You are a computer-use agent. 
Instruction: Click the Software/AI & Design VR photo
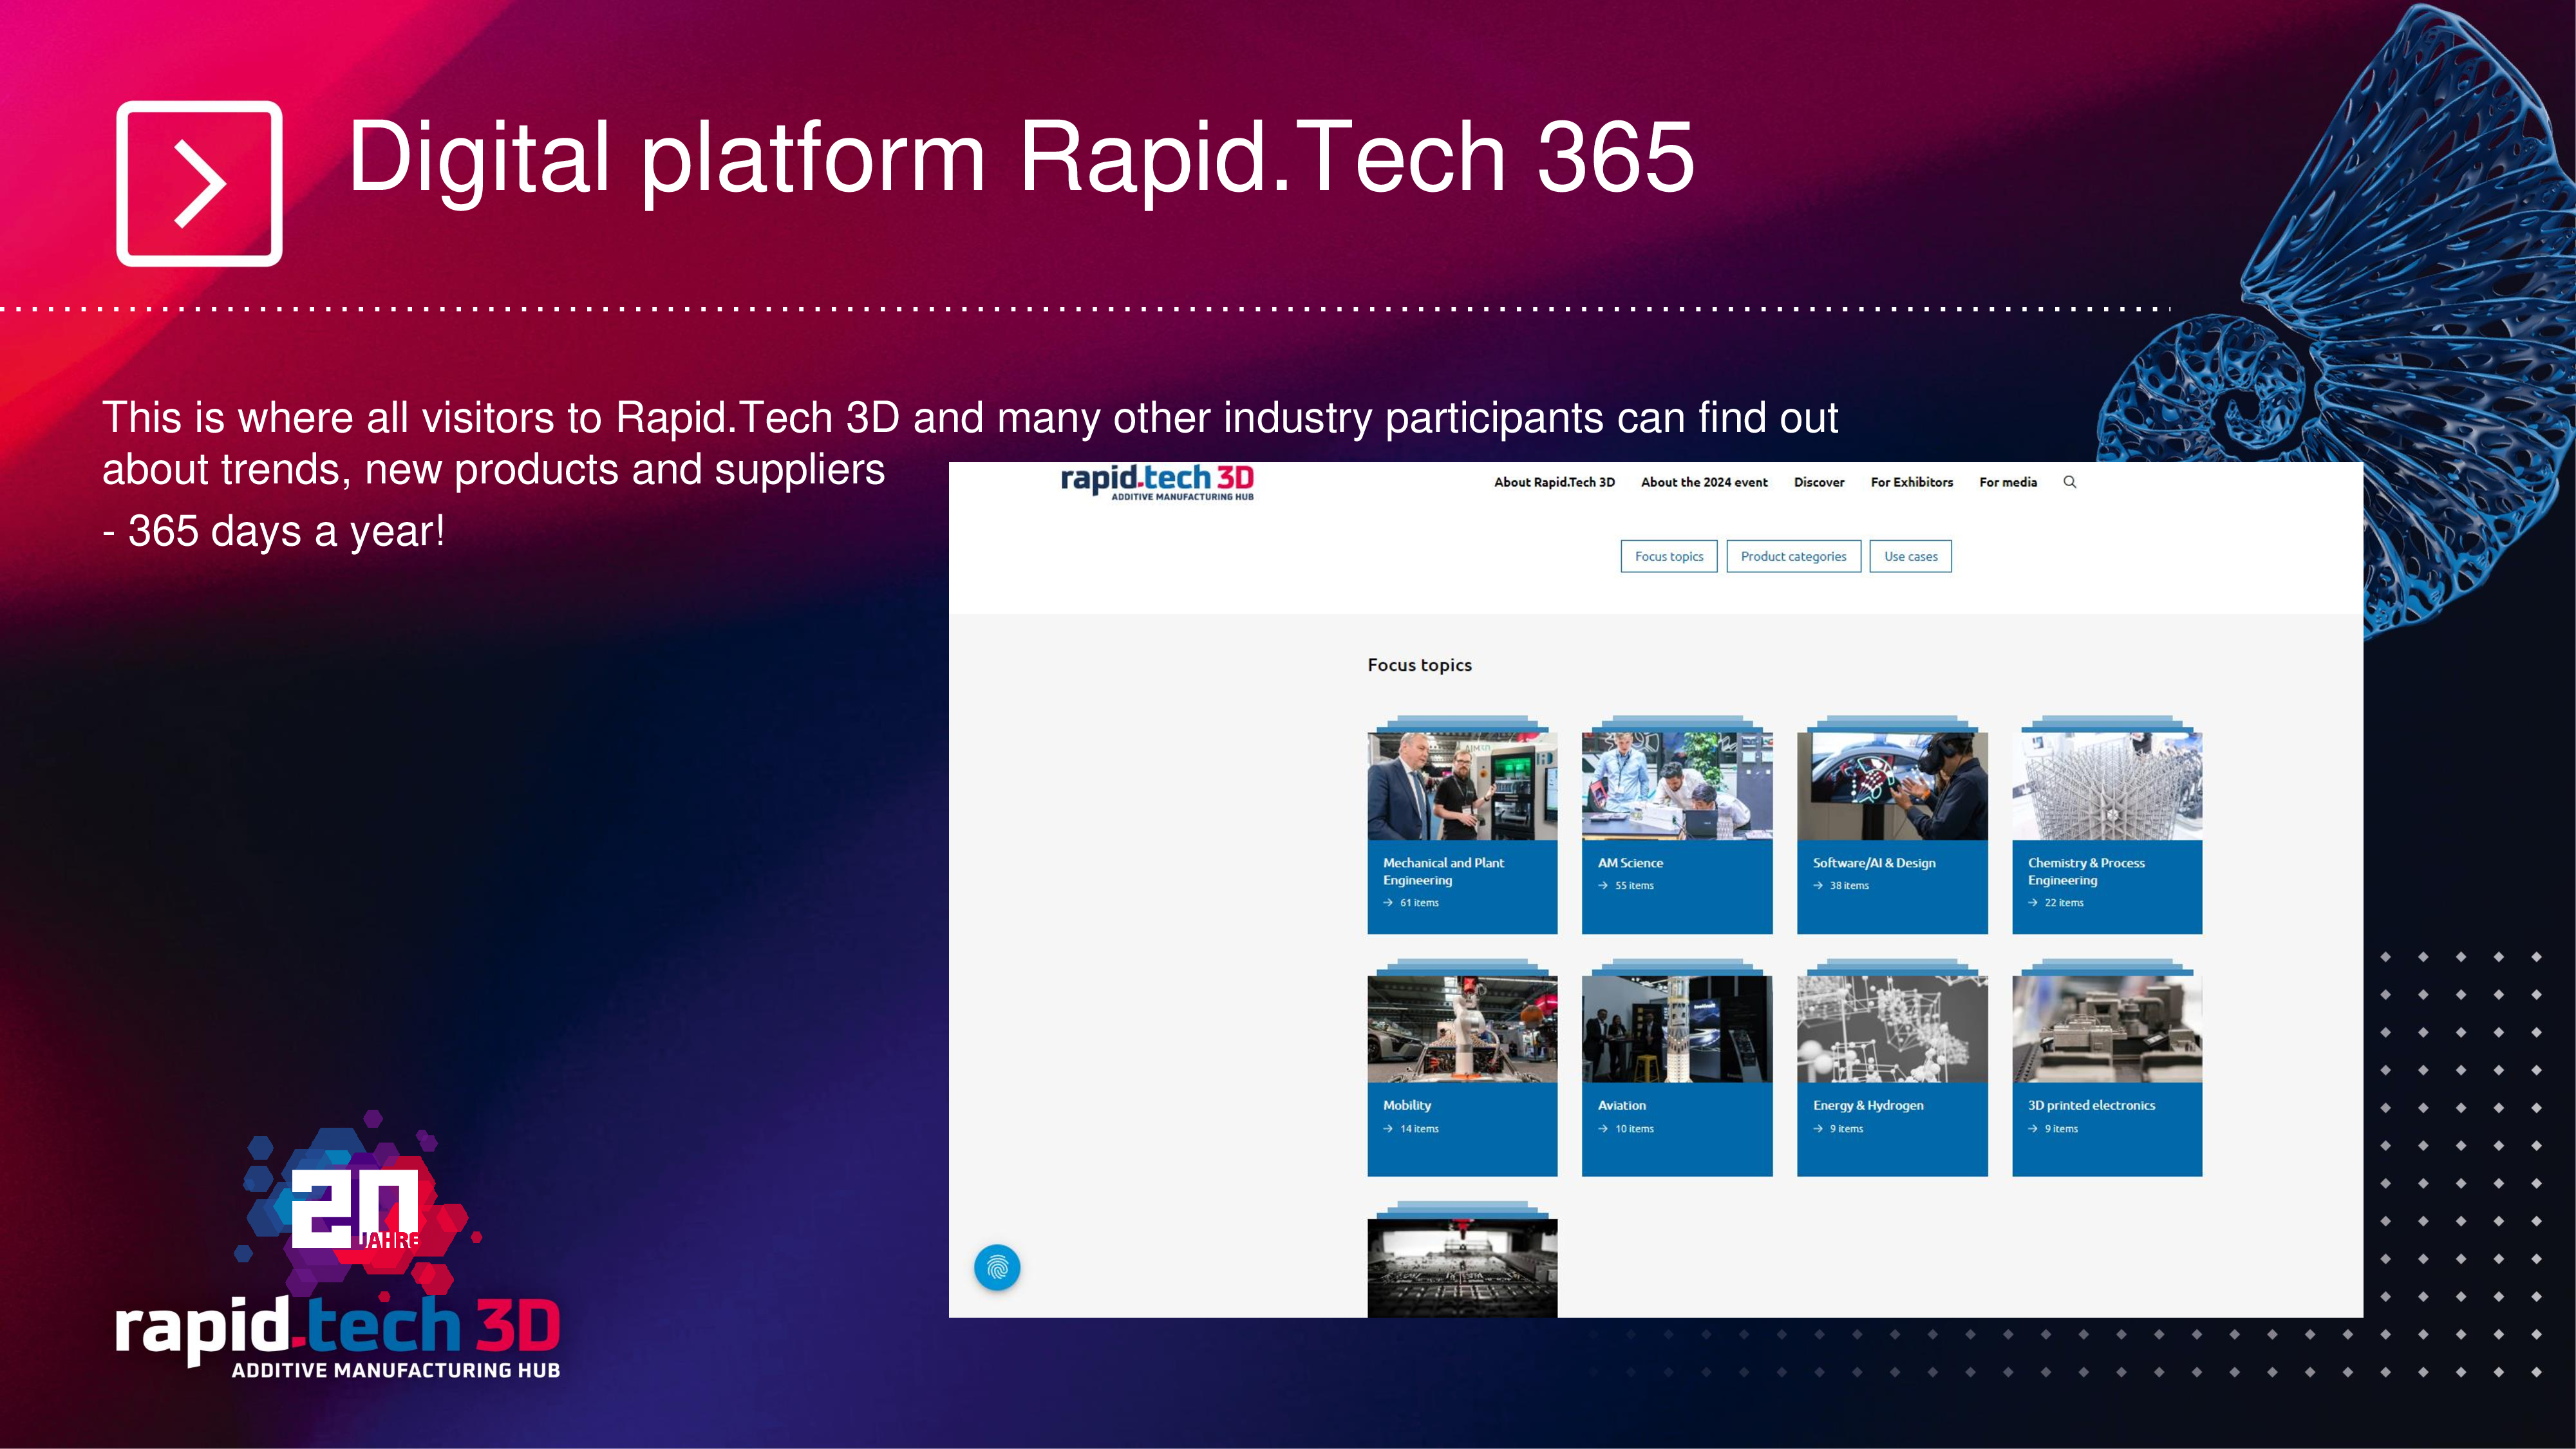pos(1892,786)
